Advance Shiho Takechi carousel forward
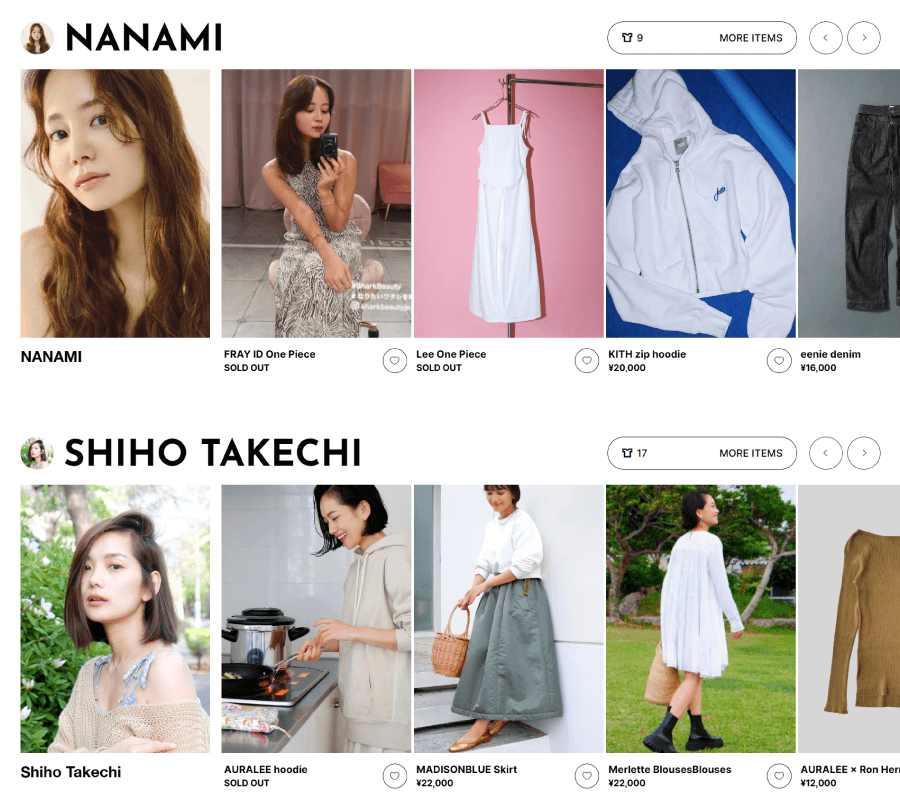 point(864,453)
